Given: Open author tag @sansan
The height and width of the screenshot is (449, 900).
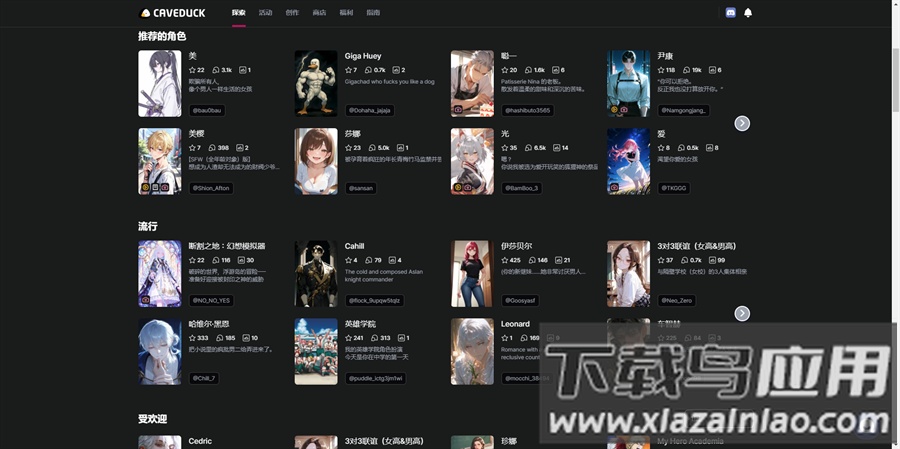Looking at the screenshot, I should tap(361, 188).
